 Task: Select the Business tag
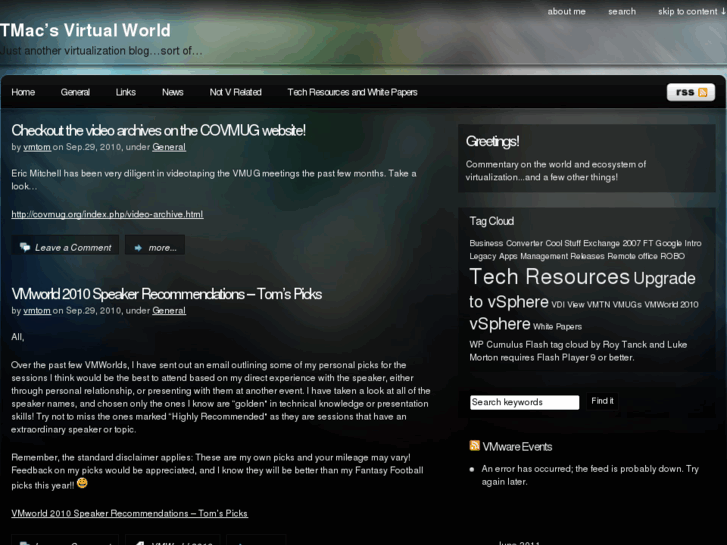coord(486,243)
